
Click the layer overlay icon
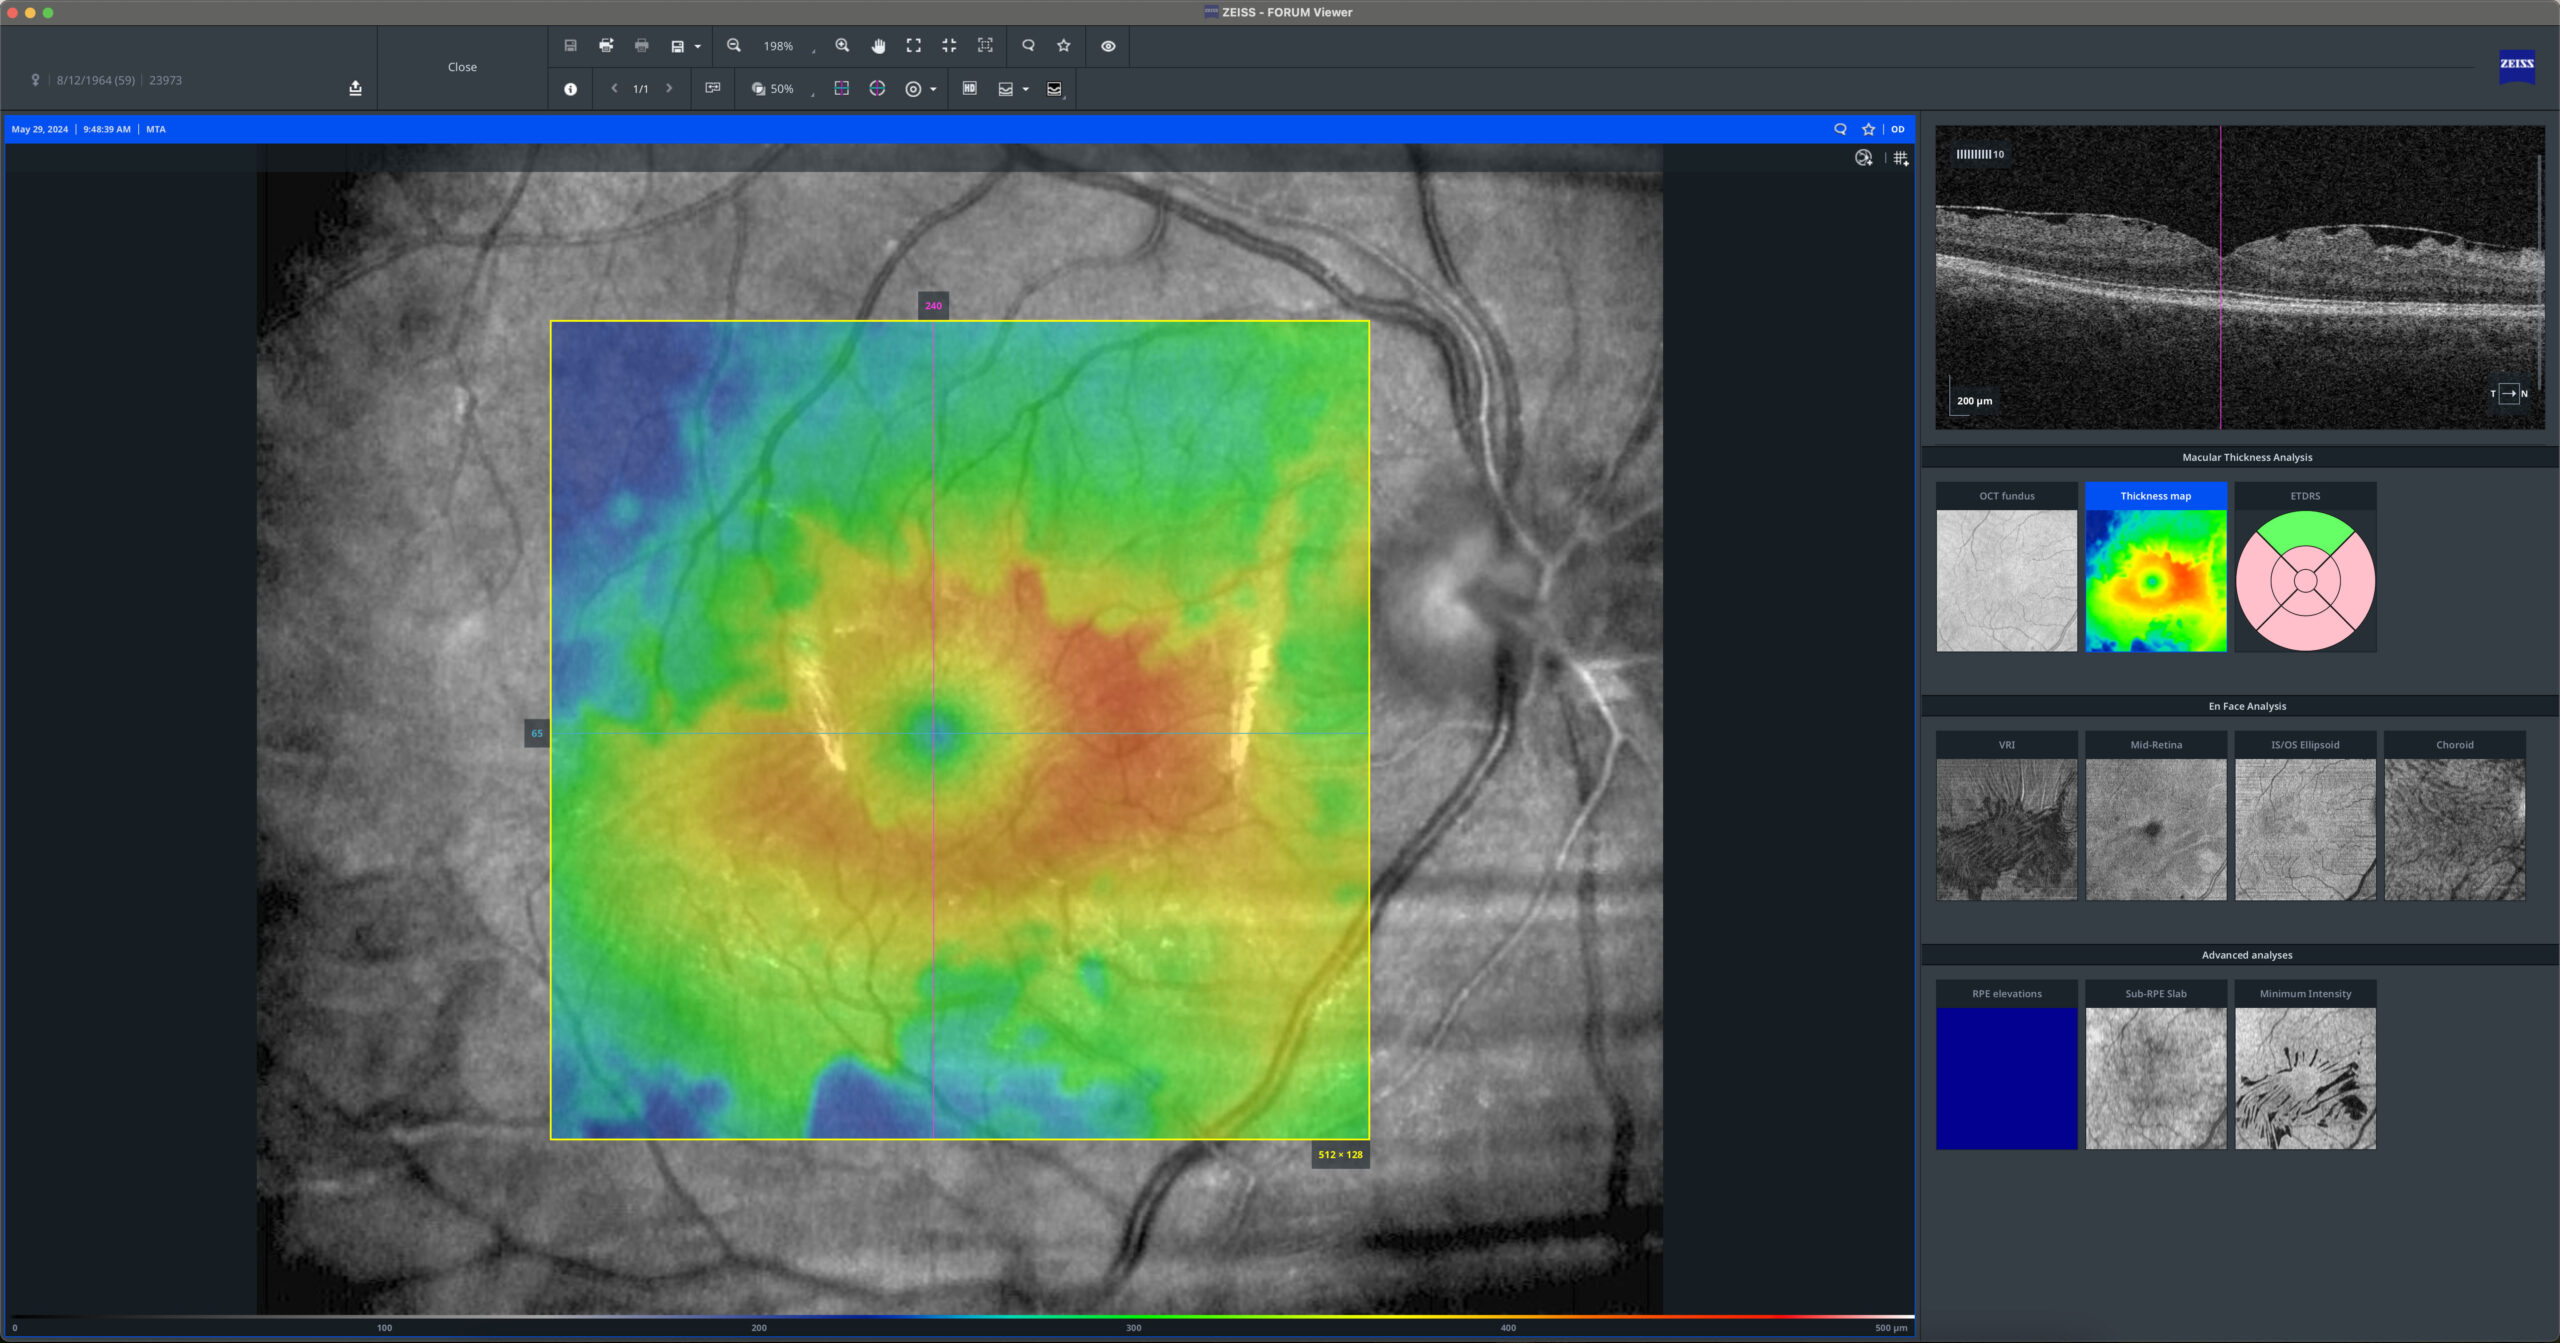click(1006, 89)
